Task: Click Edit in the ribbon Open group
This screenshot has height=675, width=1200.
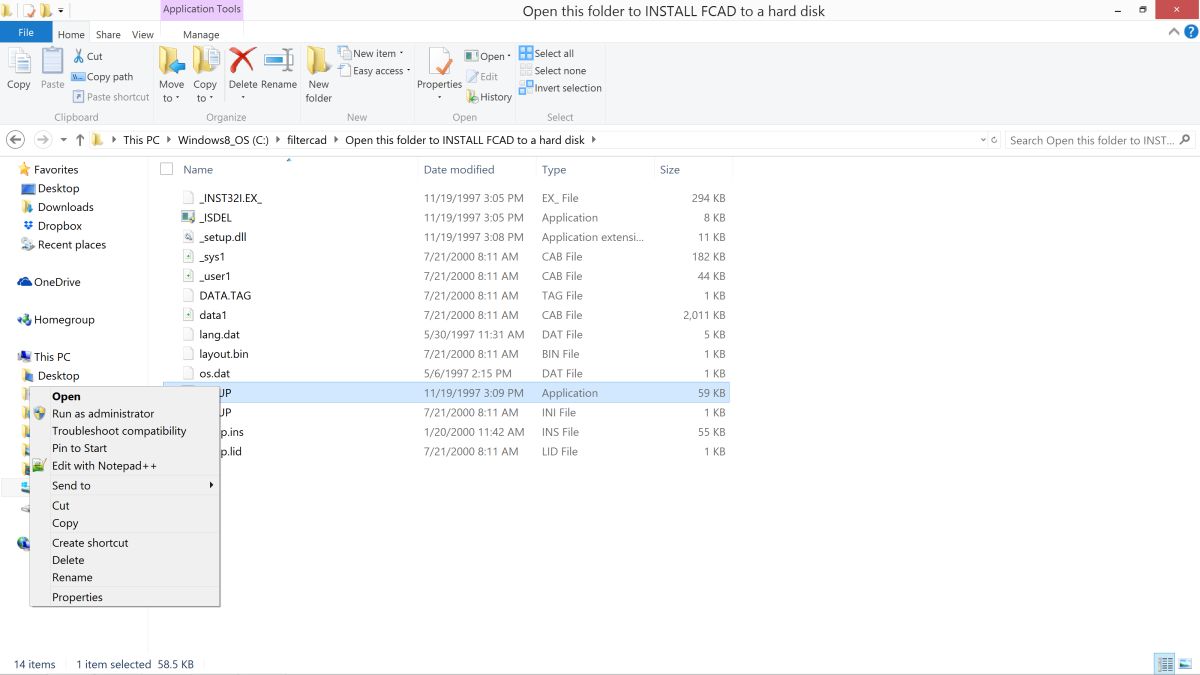Action: (482, 77)
